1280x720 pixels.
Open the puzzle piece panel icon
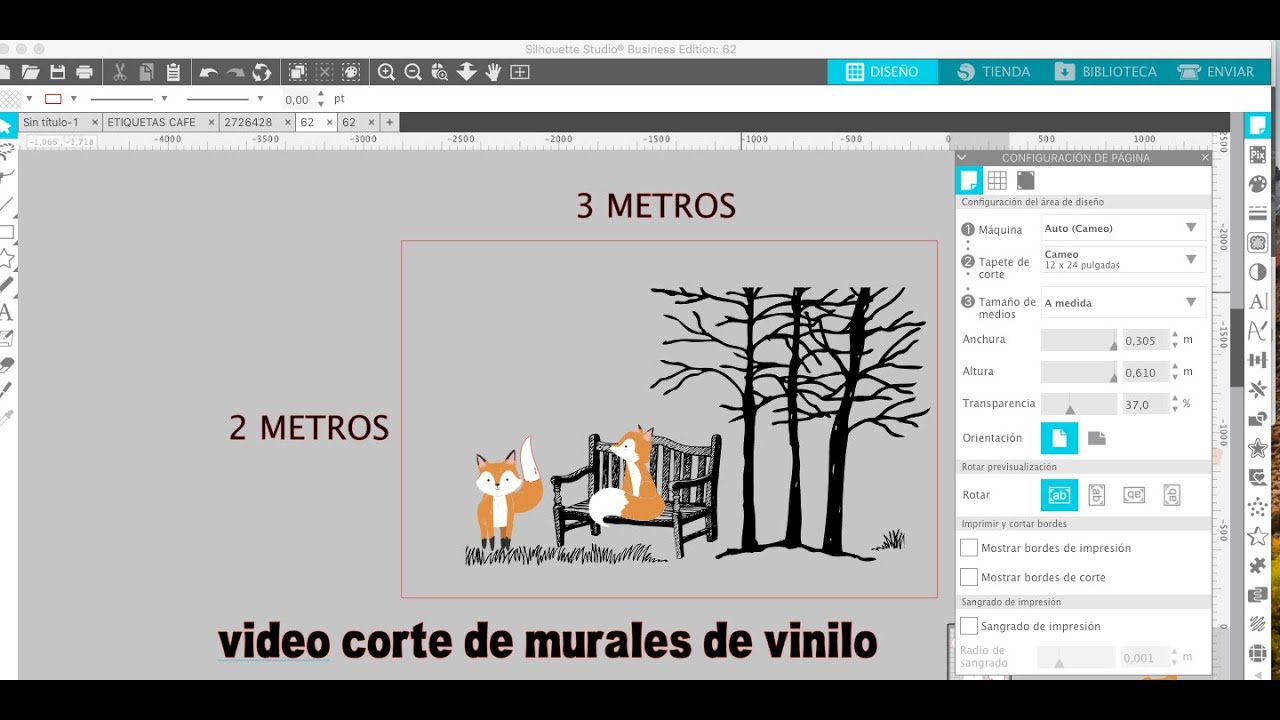pos(1258,566)
